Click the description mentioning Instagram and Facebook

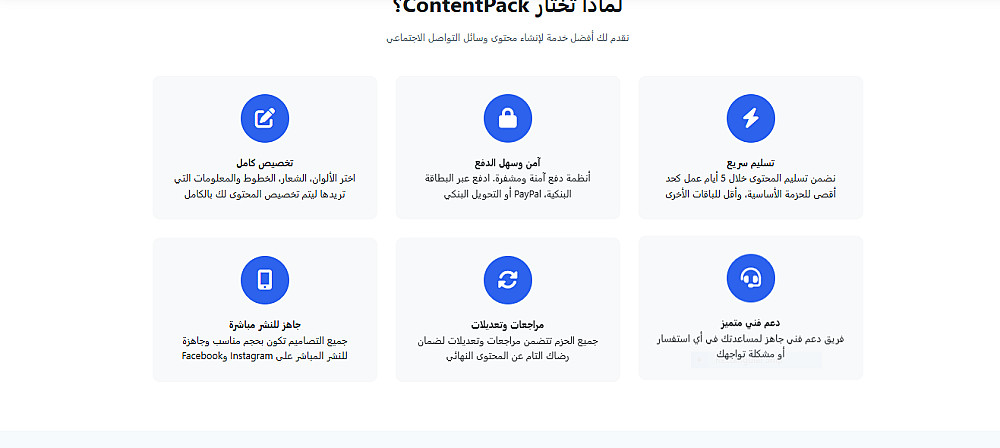(x=265, y=348)
